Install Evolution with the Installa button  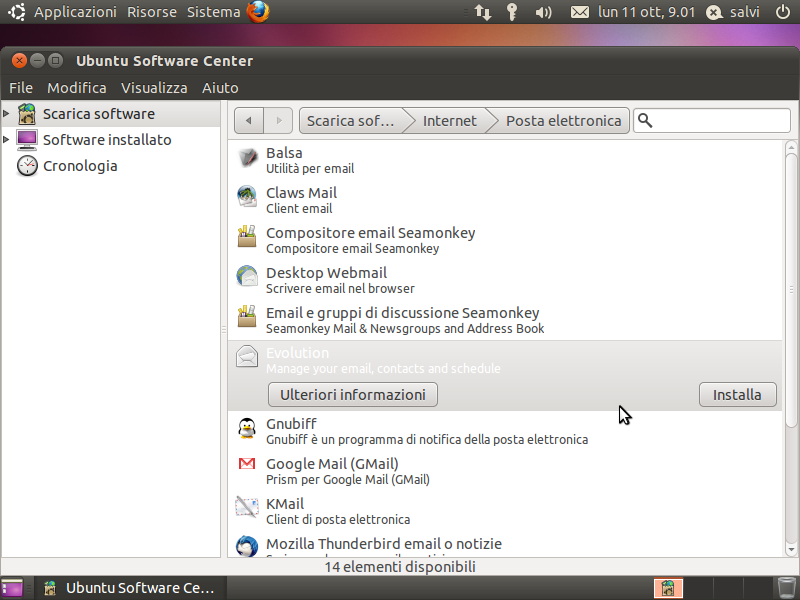pyautogui.click(x=737, y=395)
